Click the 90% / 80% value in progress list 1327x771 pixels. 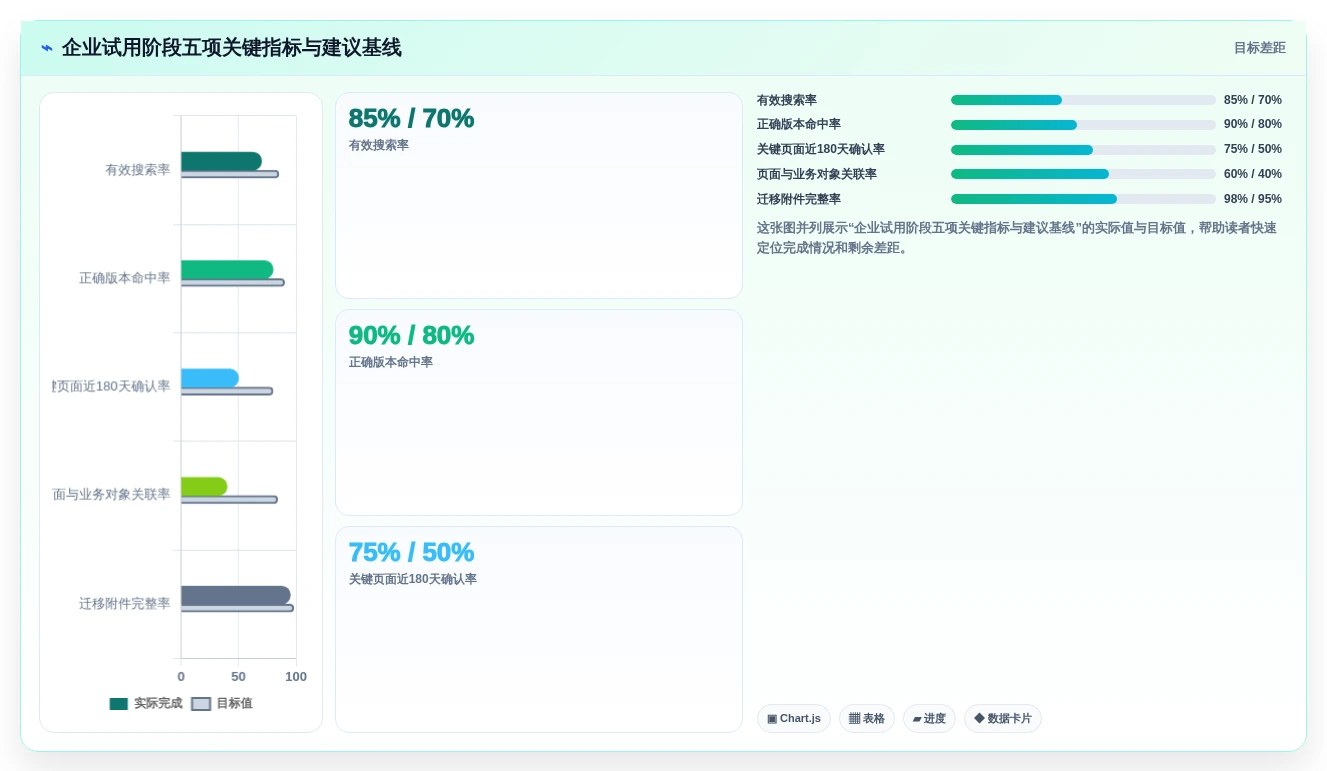click(x=1253, y=124)
